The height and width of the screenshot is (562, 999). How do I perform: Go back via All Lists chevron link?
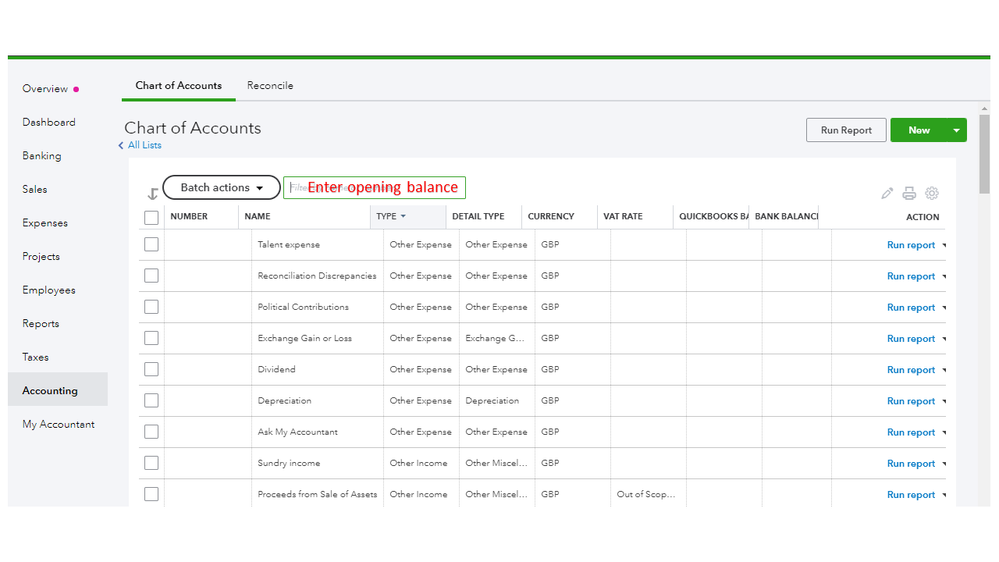pyautogui.click(x=140, y=145)
